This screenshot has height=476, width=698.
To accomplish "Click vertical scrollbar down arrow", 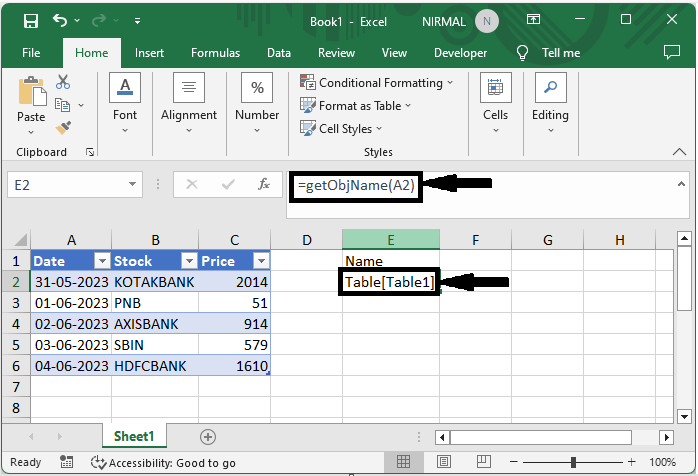I will coord(684,417).
